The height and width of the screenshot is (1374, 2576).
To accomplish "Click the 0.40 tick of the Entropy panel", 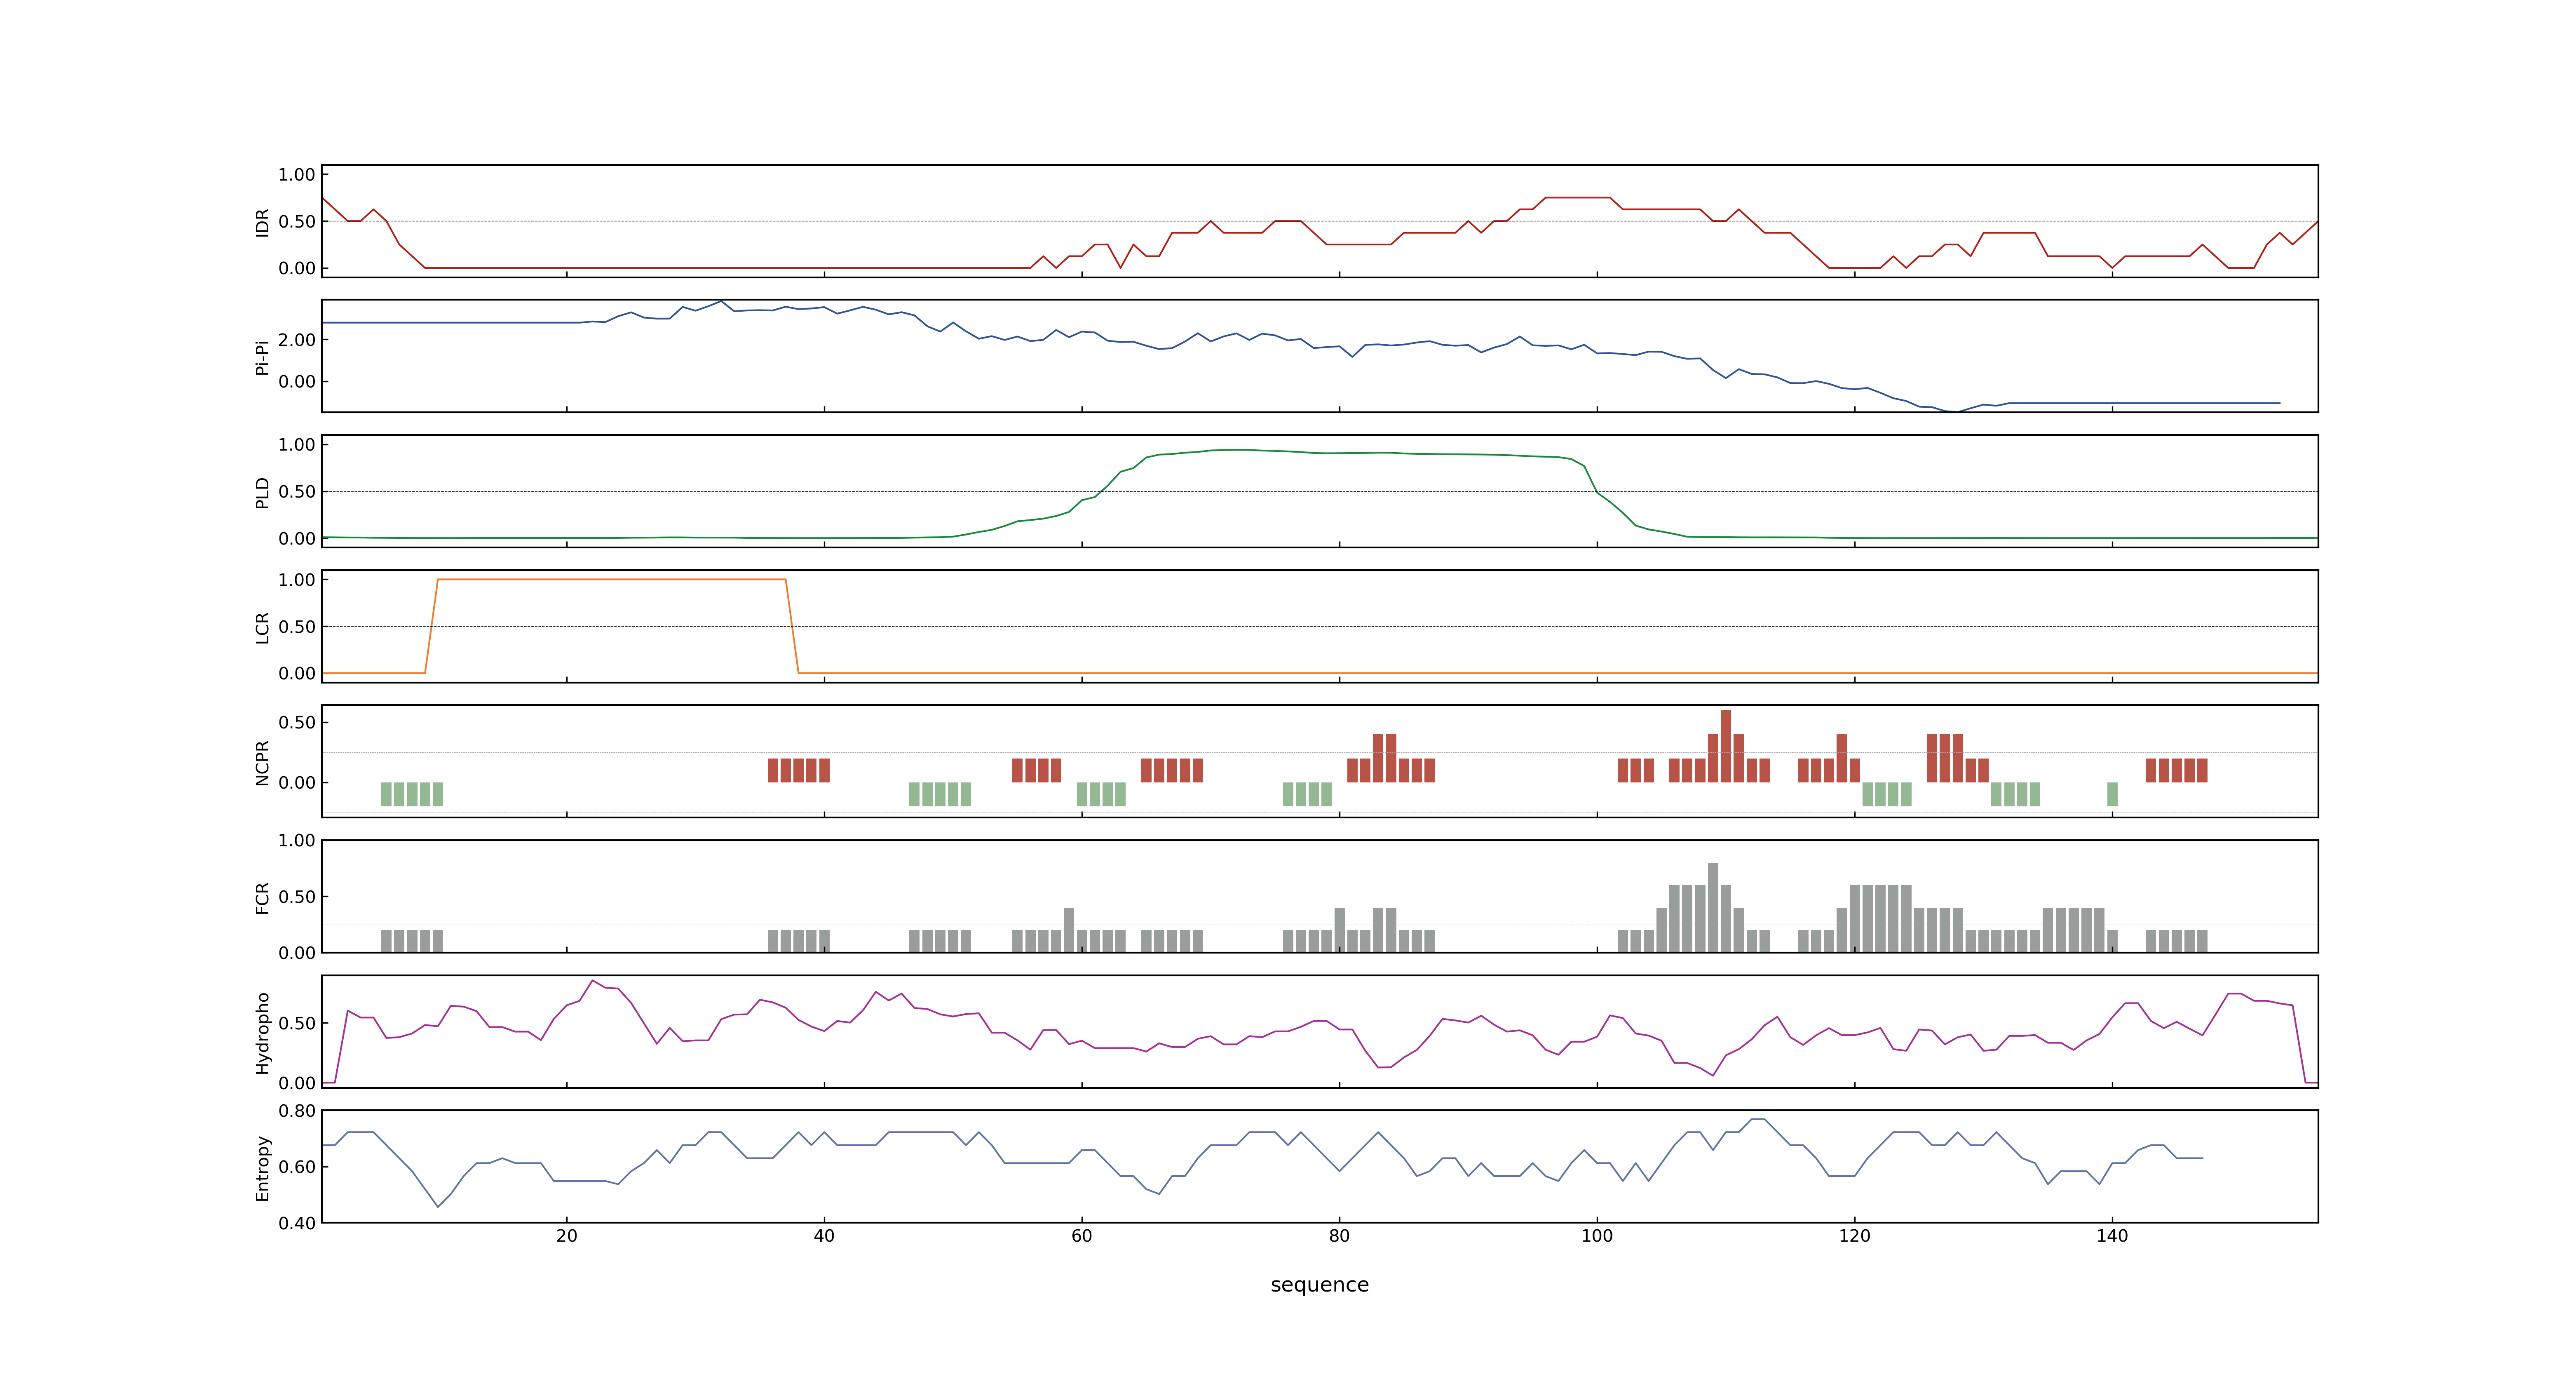I will (297, 1223).
